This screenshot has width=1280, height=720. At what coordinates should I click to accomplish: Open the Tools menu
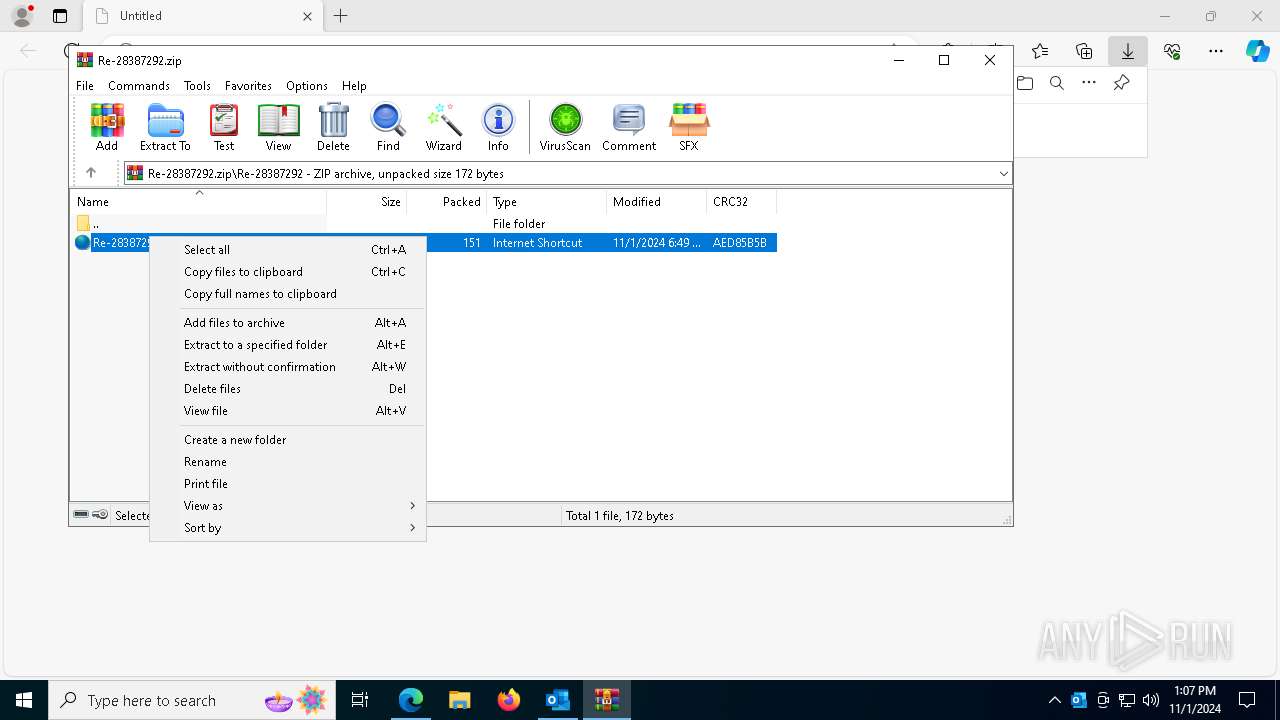tap(197, 86)
